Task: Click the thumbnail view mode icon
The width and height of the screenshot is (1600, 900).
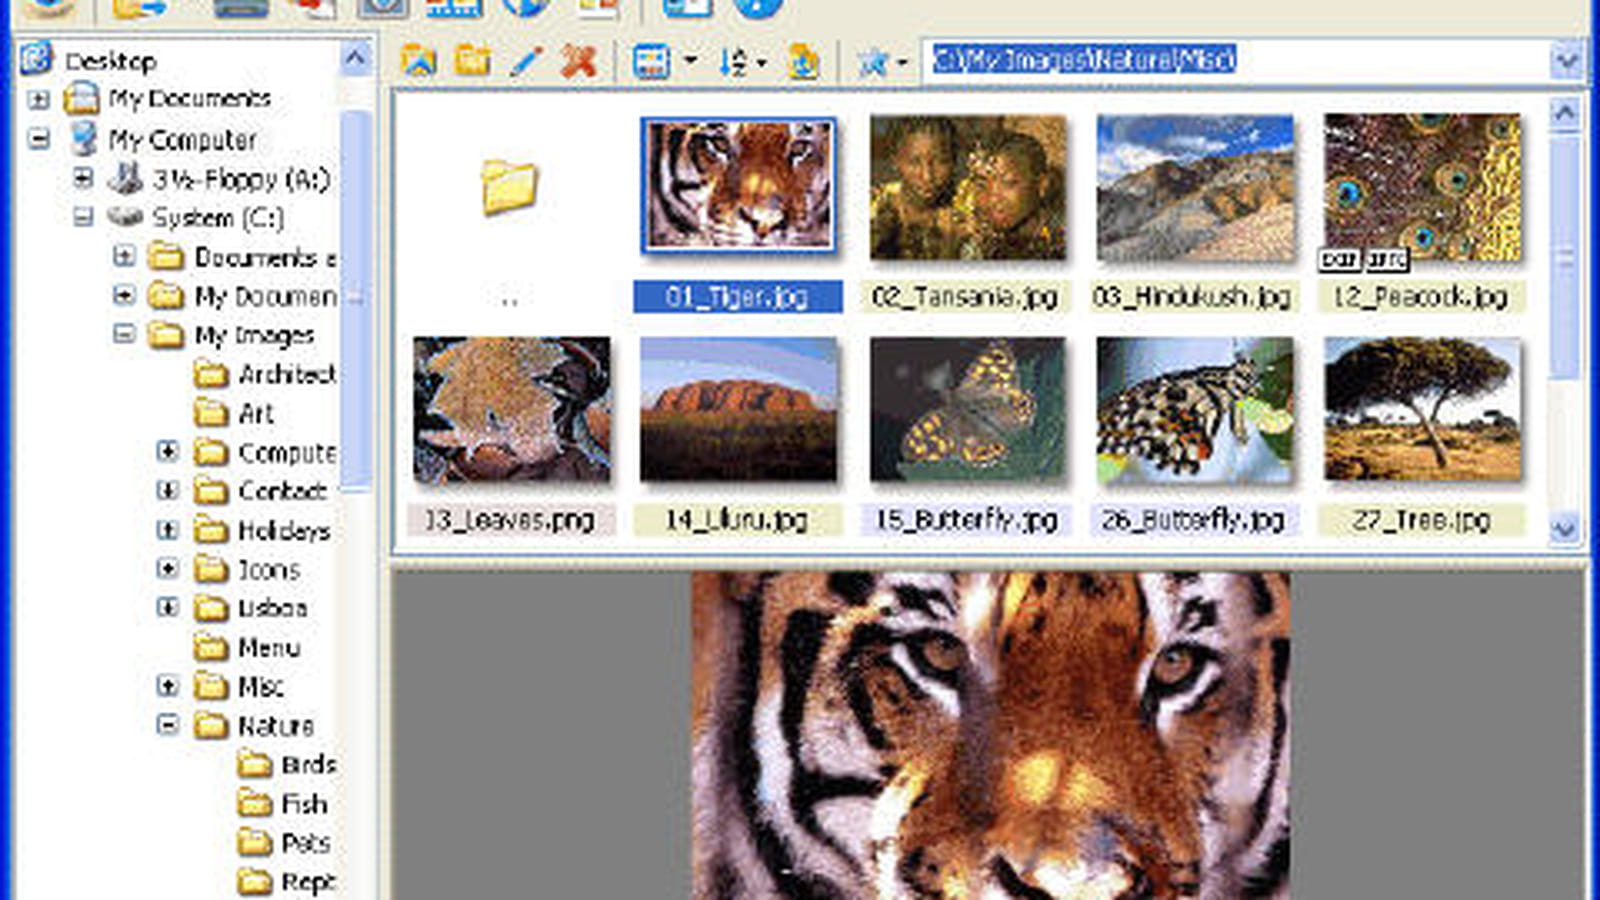Action: coord(651,62)
